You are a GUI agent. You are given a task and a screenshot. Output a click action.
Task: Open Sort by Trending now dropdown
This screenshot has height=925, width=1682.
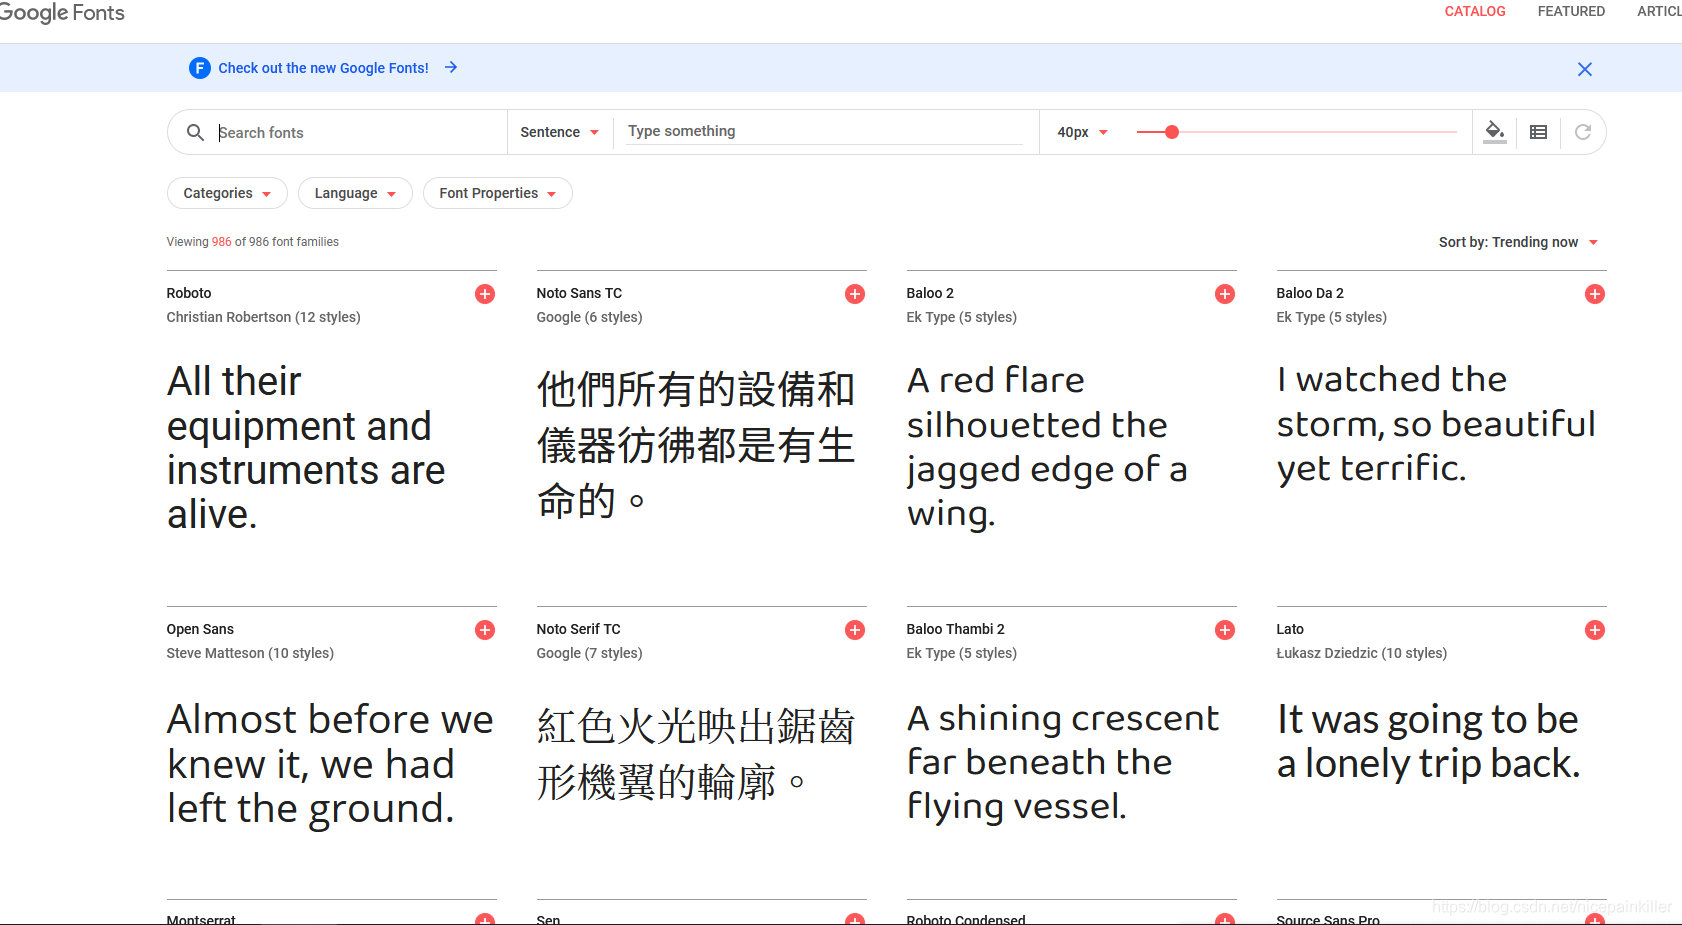click(1518, 242)
